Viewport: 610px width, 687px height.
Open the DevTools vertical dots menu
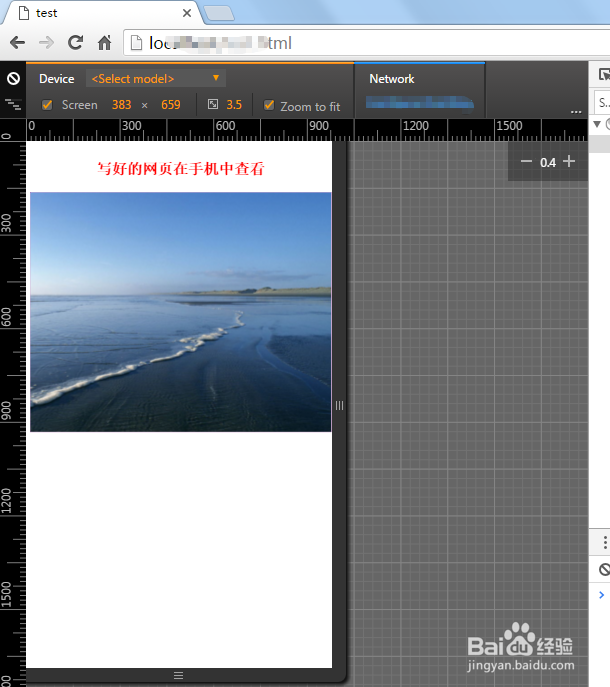605,542
